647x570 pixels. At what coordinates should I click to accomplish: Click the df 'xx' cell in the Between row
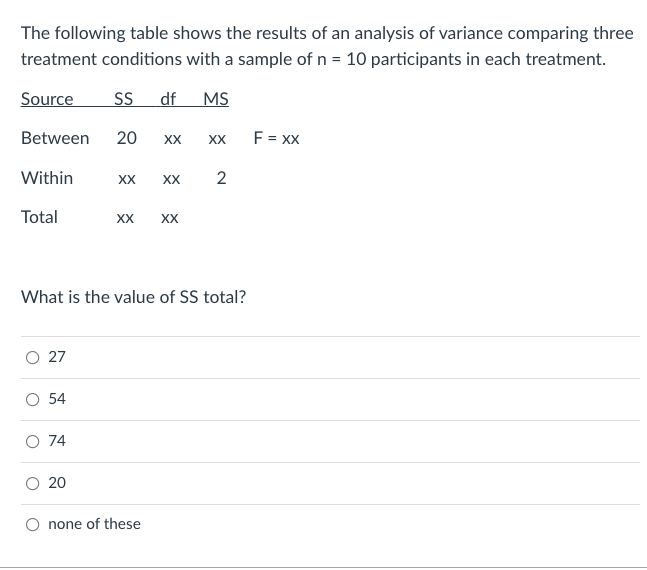(x=171, y=140)
